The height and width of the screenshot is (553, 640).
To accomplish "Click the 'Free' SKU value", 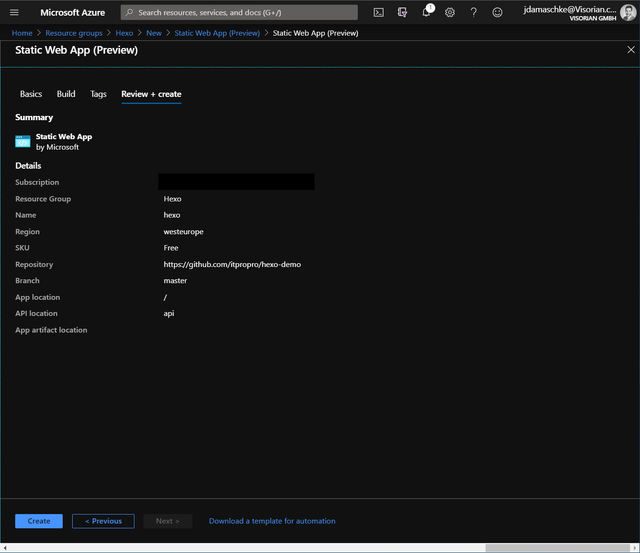I will click(171, 248).
